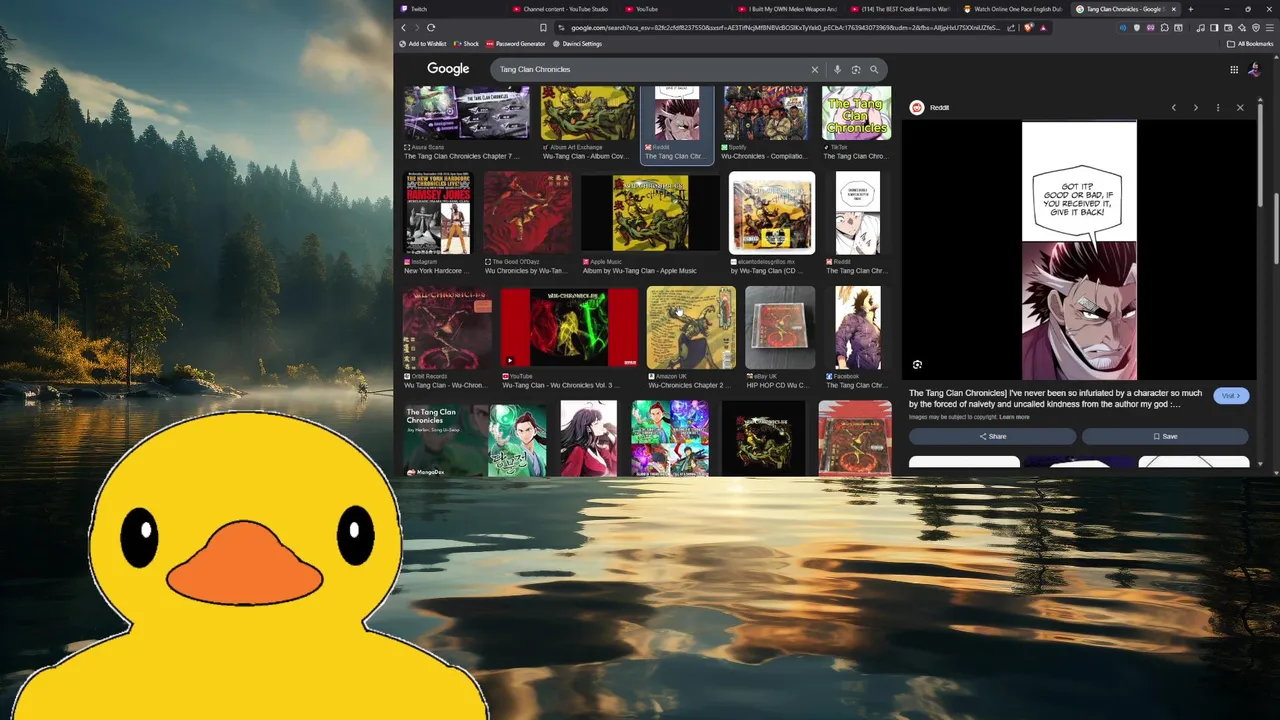This screenshot has width=1280, height=720.
Task: Open the Brave Rewards triangle icon
Action: 1043,28
